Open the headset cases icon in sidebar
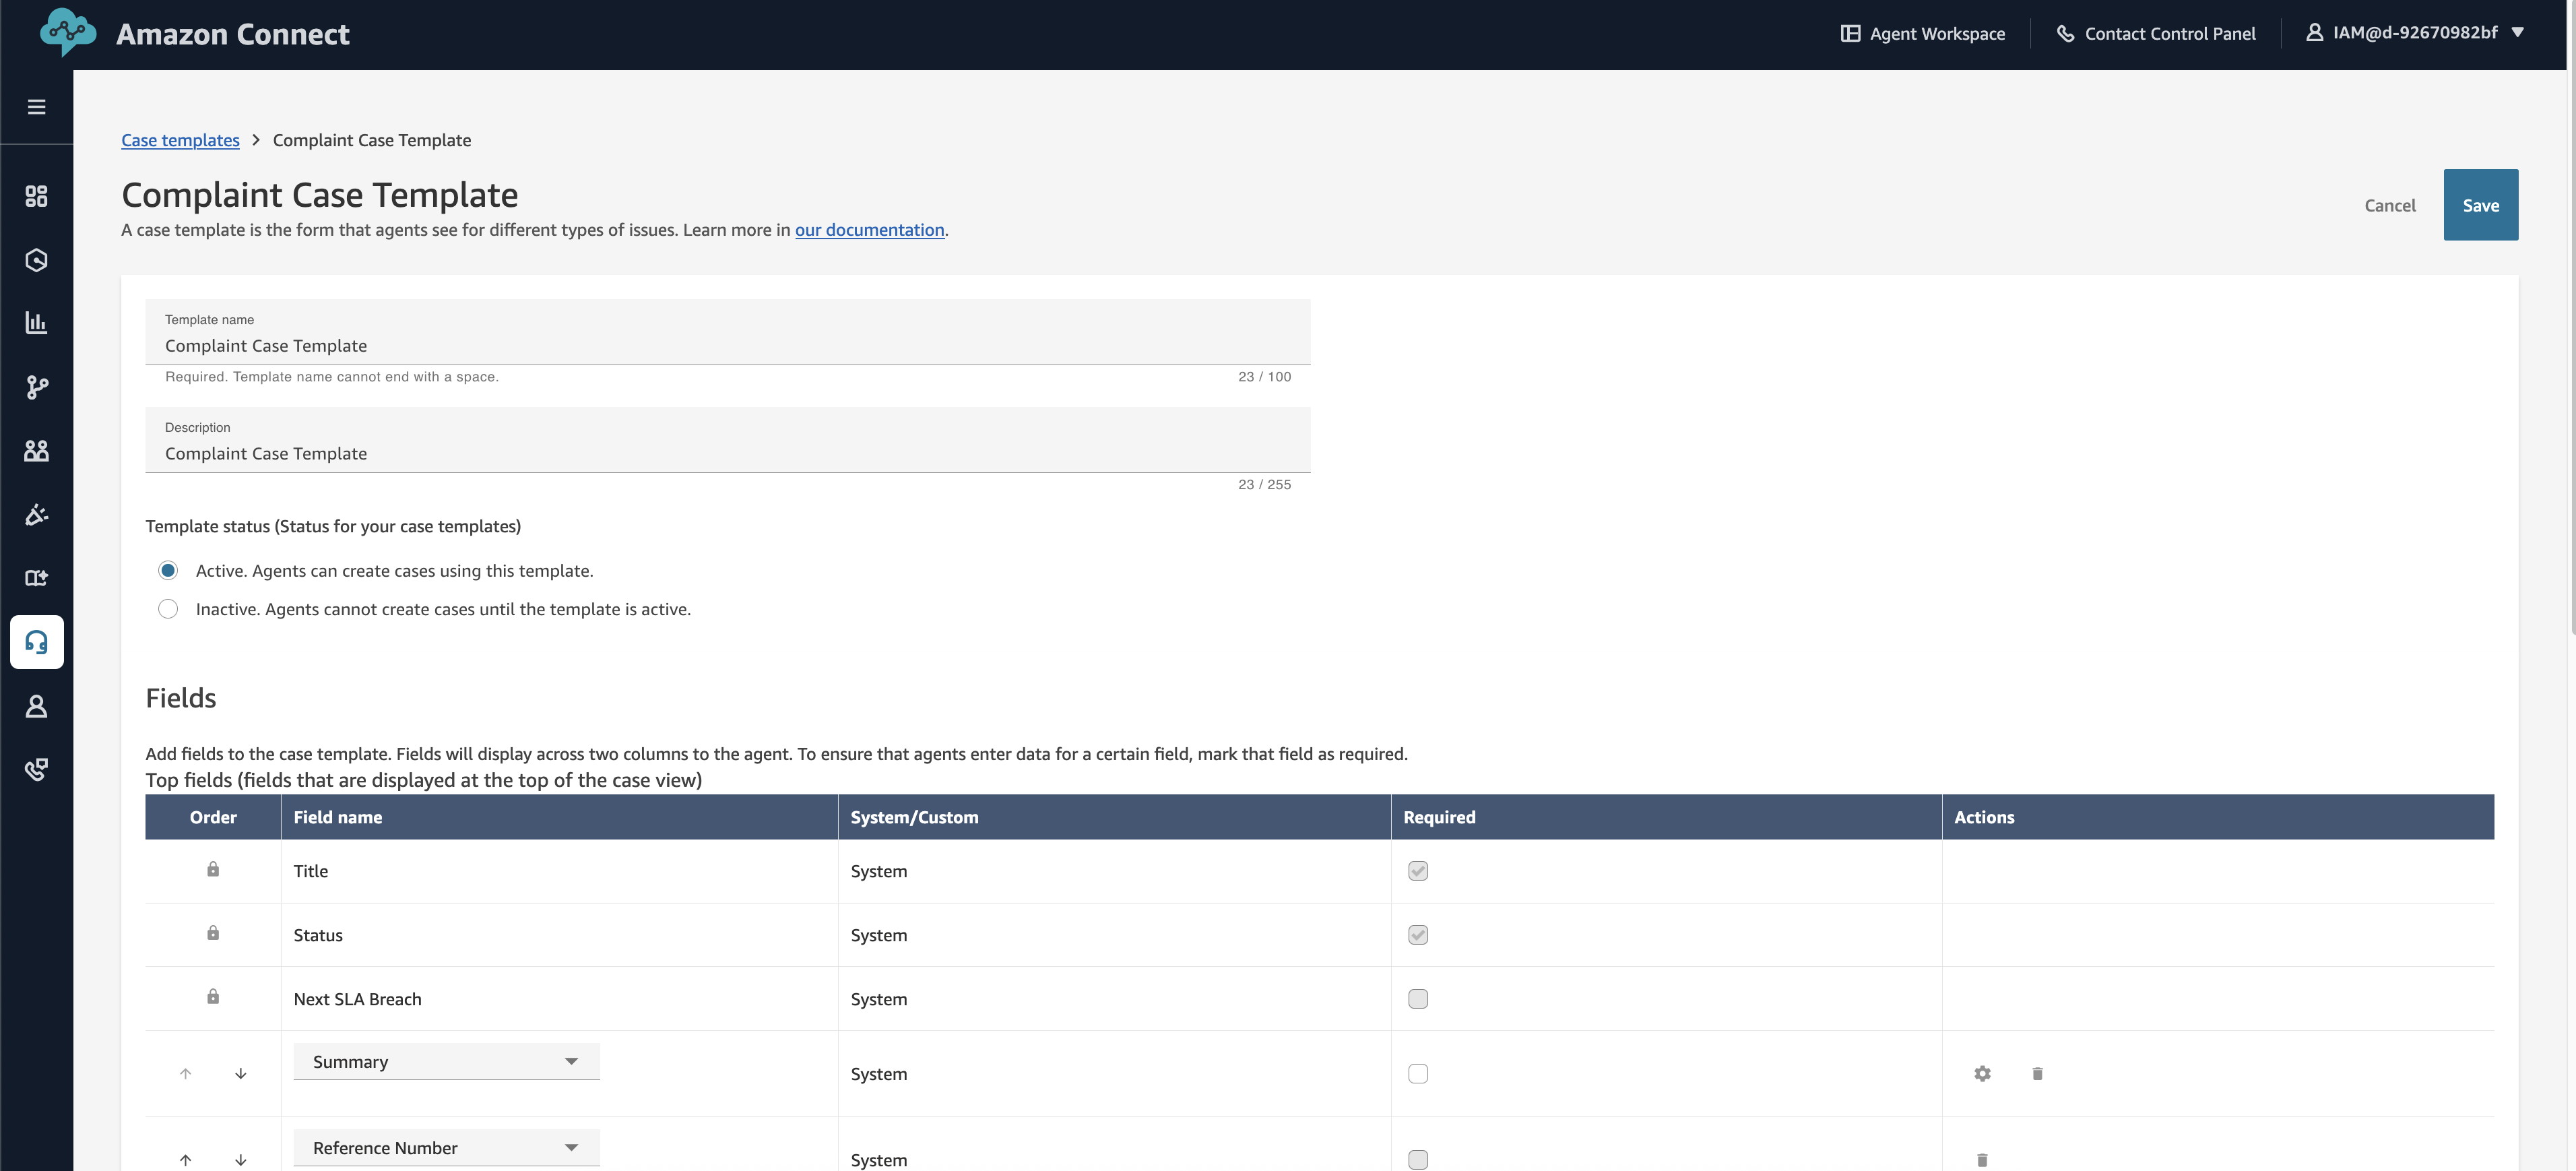Screen dimensions: 2576x1171 pyautogui.click(x=37, y=642)
